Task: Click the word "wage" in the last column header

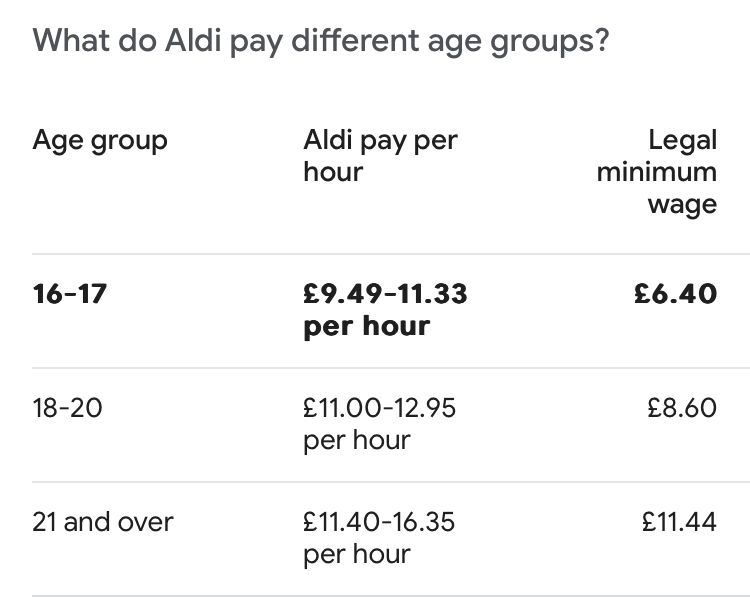Action: (x=683, y=205)
